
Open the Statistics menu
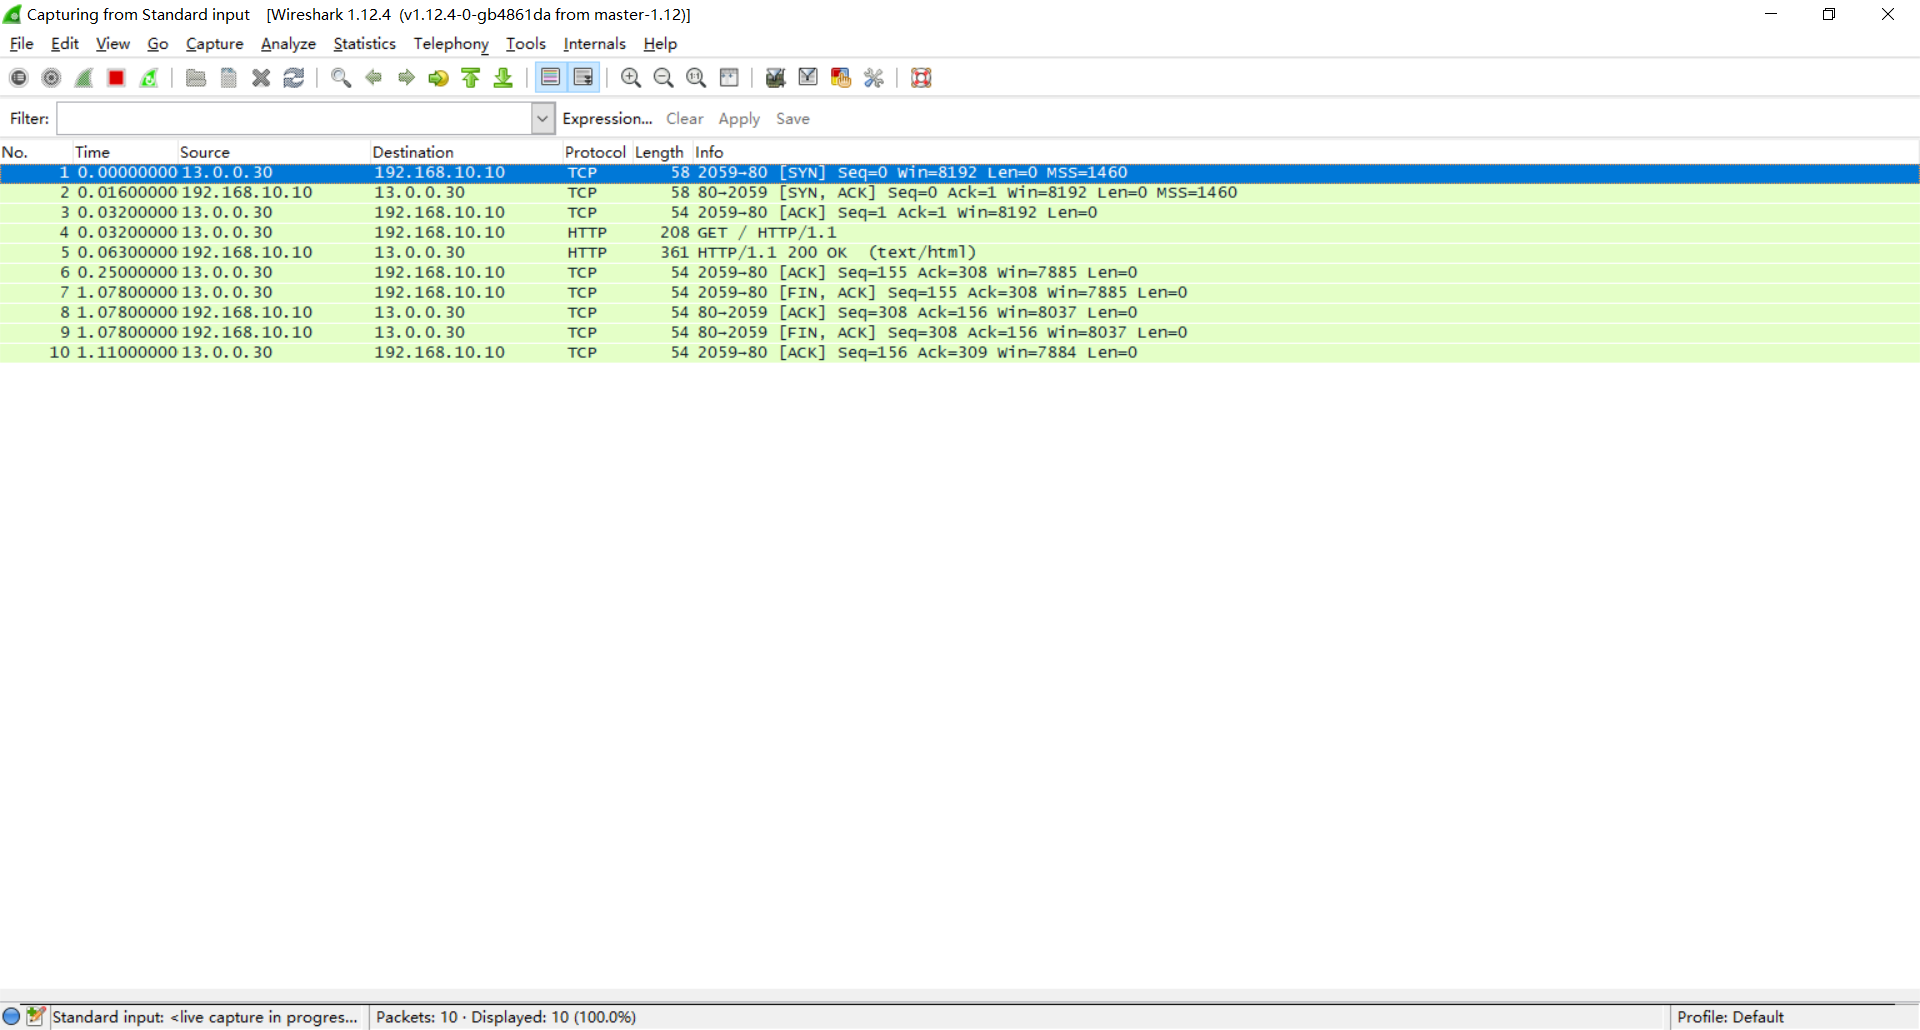click(x=365, y=44)
